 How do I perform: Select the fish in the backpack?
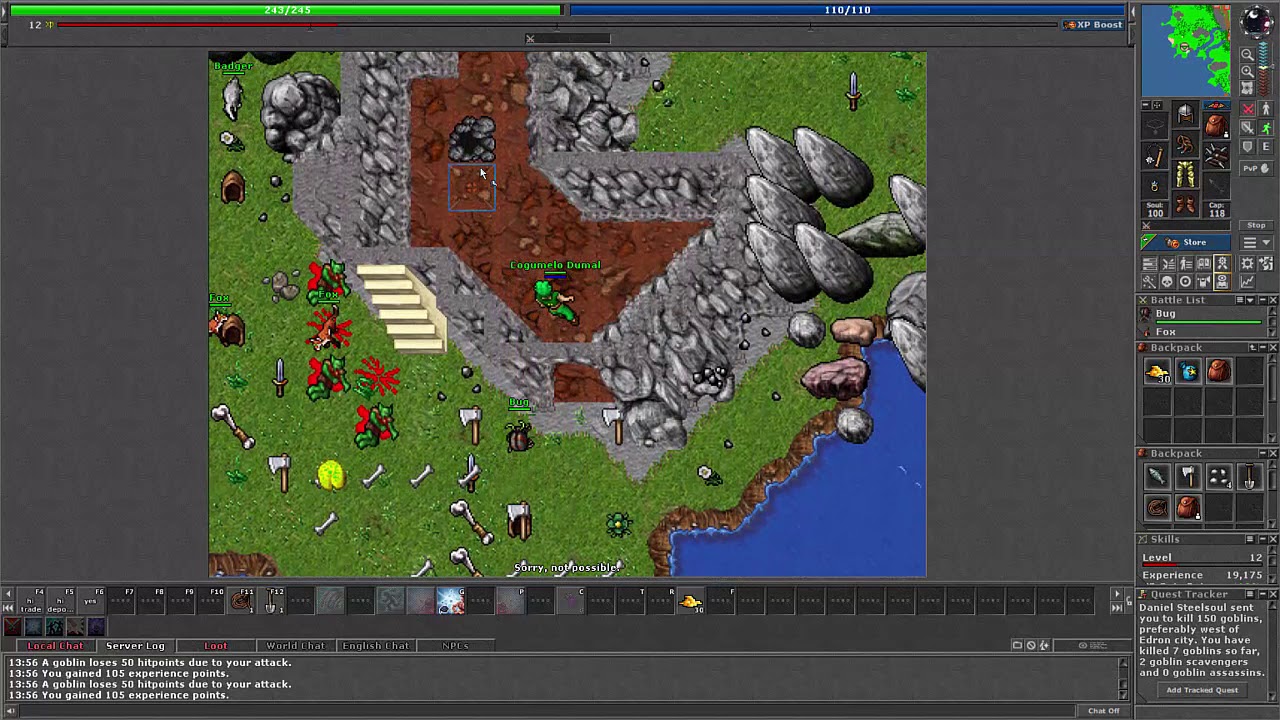1157,476
